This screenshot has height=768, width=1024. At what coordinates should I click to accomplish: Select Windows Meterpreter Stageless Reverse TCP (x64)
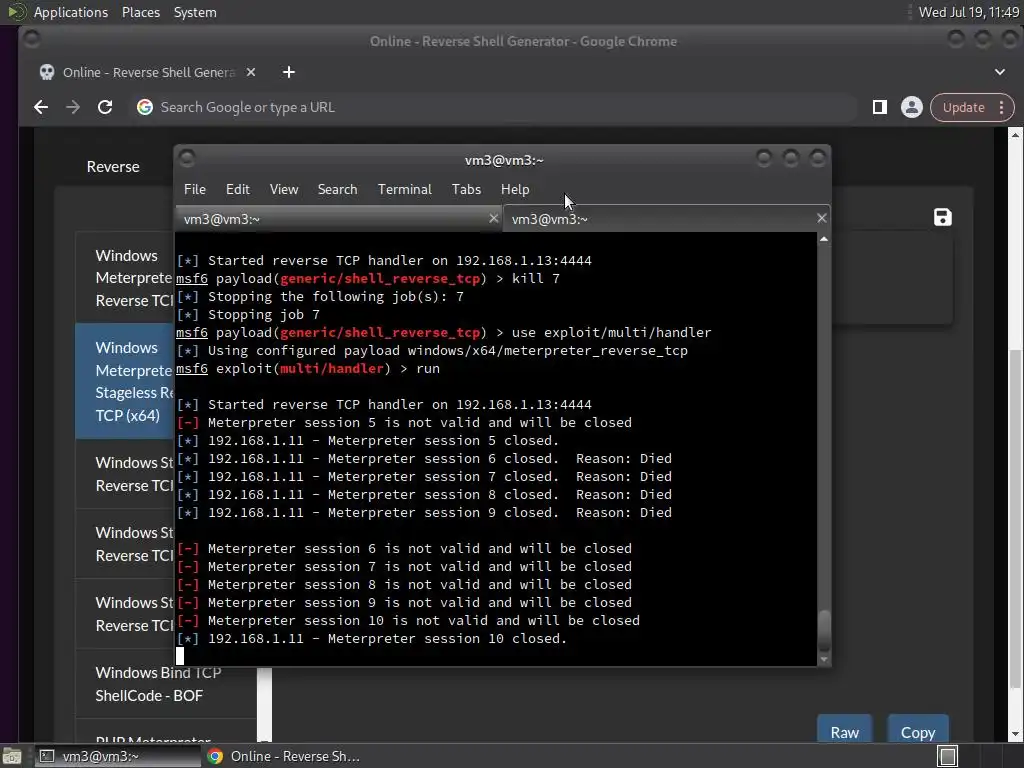tap(125, 381)
